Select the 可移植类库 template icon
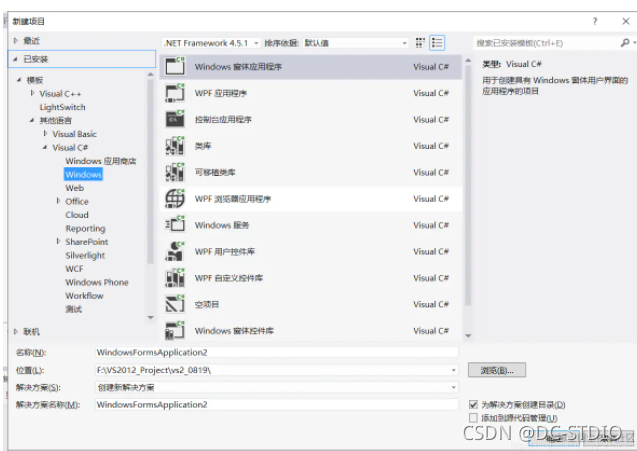The image size is (637, 451). (x=175, y=172)
